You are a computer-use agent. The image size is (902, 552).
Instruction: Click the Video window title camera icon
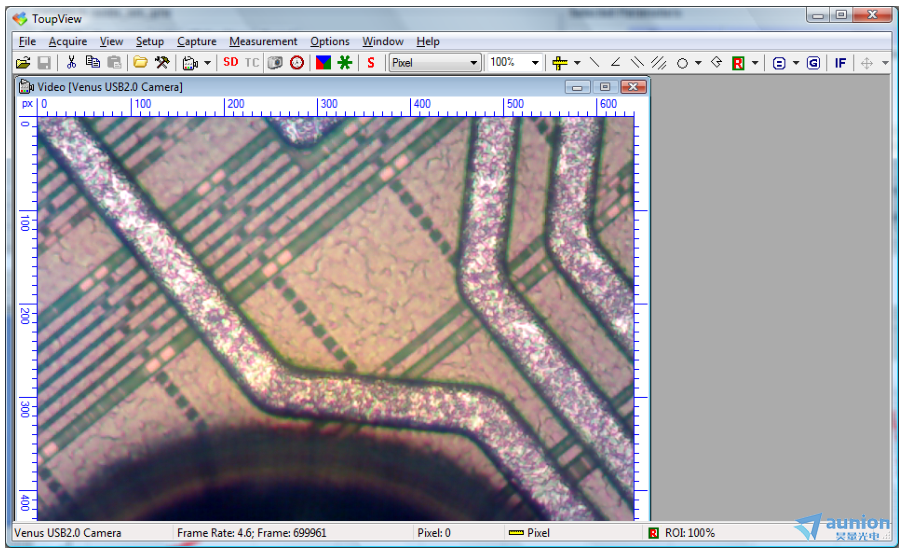coord(26,87)
